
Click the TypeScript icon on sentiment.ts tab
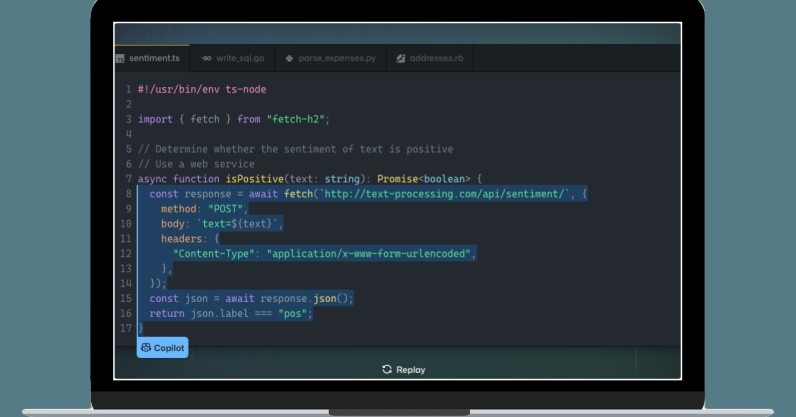121,59
